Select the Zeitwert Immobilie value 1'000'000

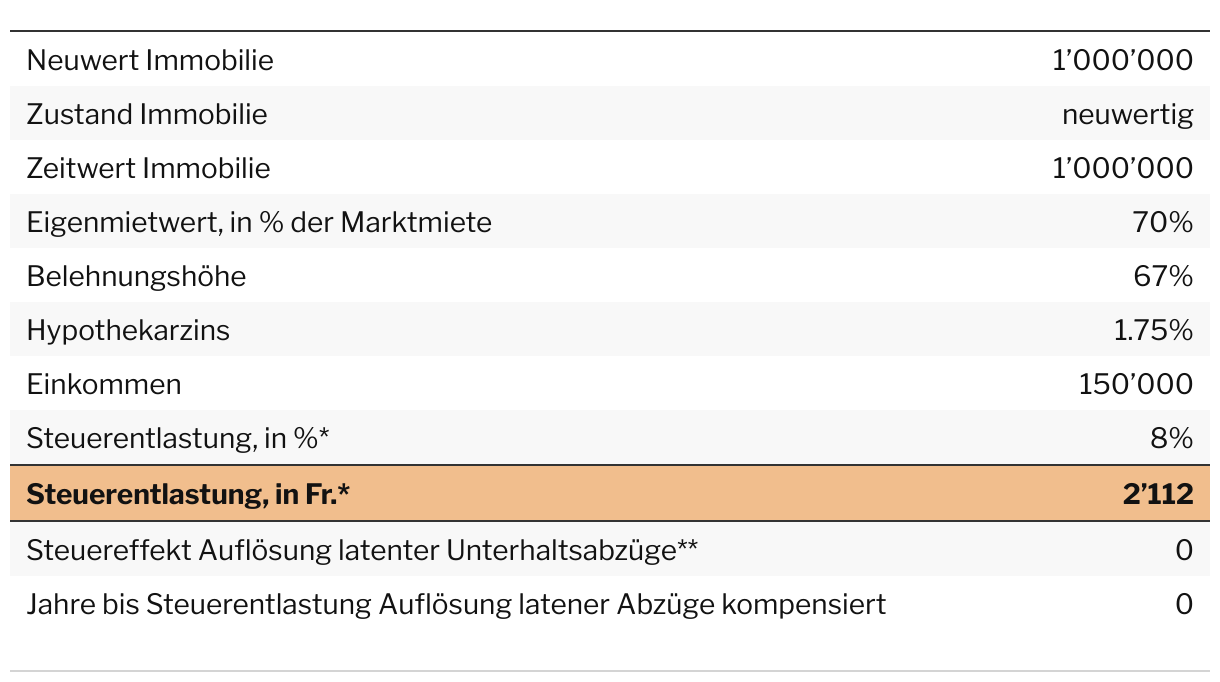(x=1122, y=168)
